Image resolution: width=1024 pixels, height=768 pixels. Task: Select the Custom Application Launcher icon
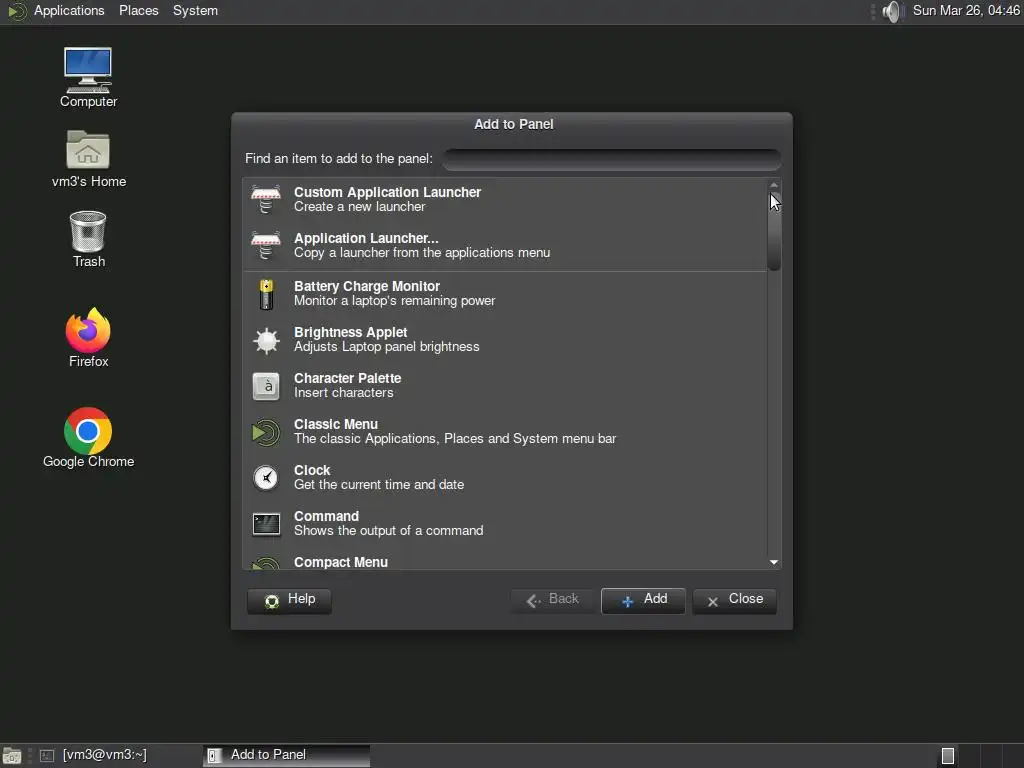[x=266, y=199]
